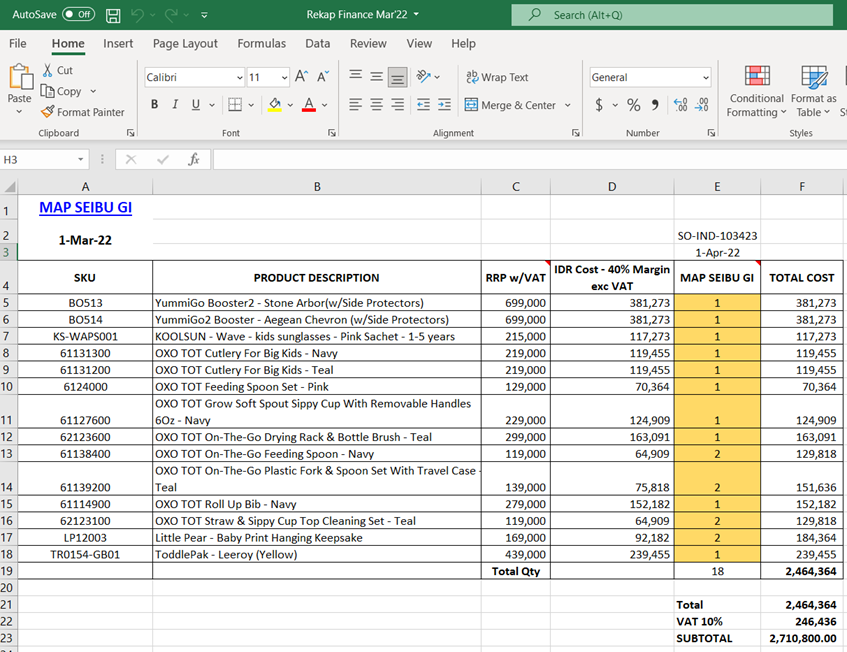Click Orientation text angle icon
This screenshot has width=847, height=652.
(x=423, y=77)
